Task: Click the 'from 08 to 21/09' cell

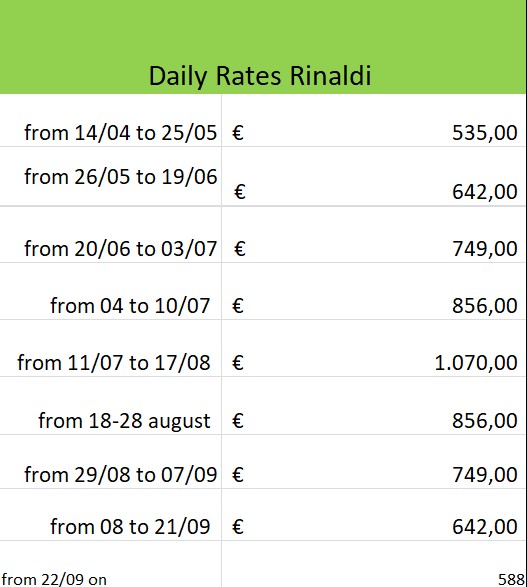Action: point(110,515)
